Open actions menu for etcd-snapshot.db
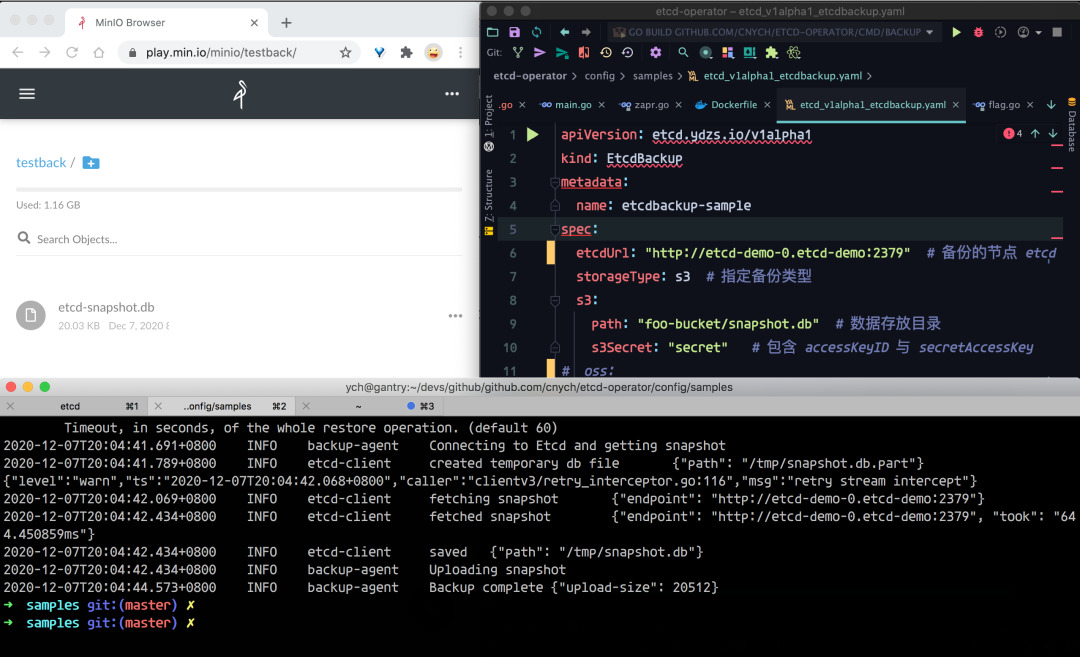The image size is (1080, 657). (455, 316)
